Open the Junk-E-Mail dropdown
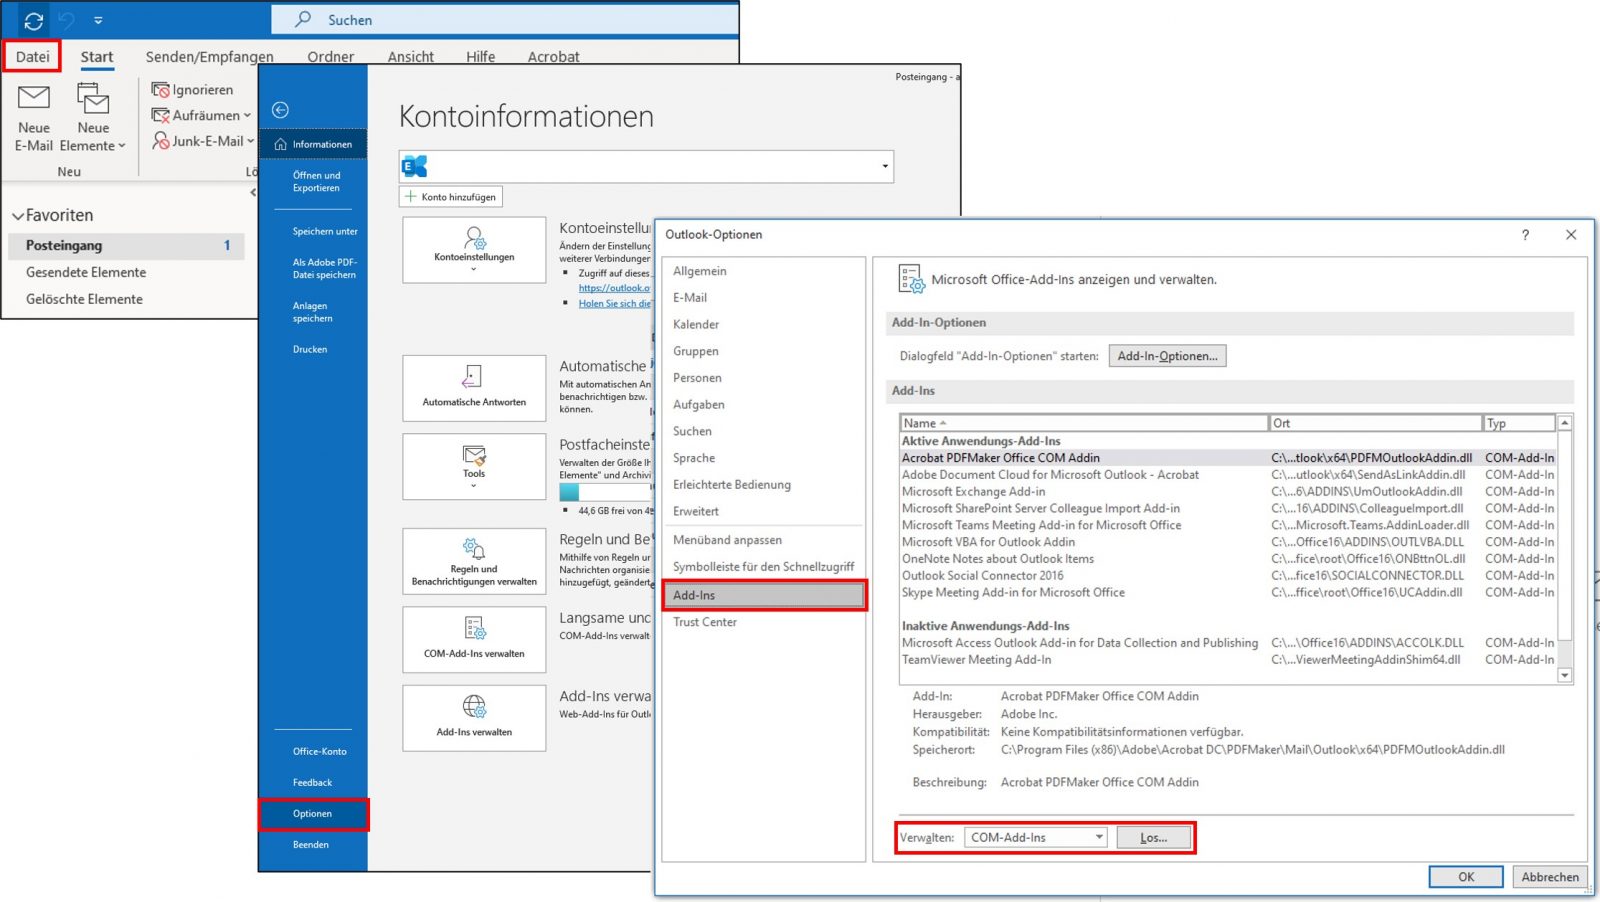This screenshot has width=1600, height=902. coord(203,141)
